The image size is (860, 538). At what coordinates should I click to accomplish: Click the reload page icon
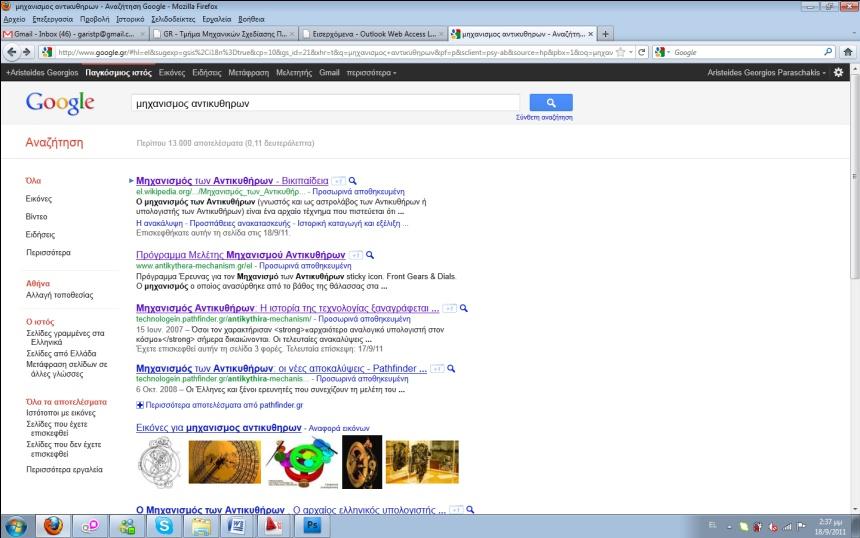point(641,52)
